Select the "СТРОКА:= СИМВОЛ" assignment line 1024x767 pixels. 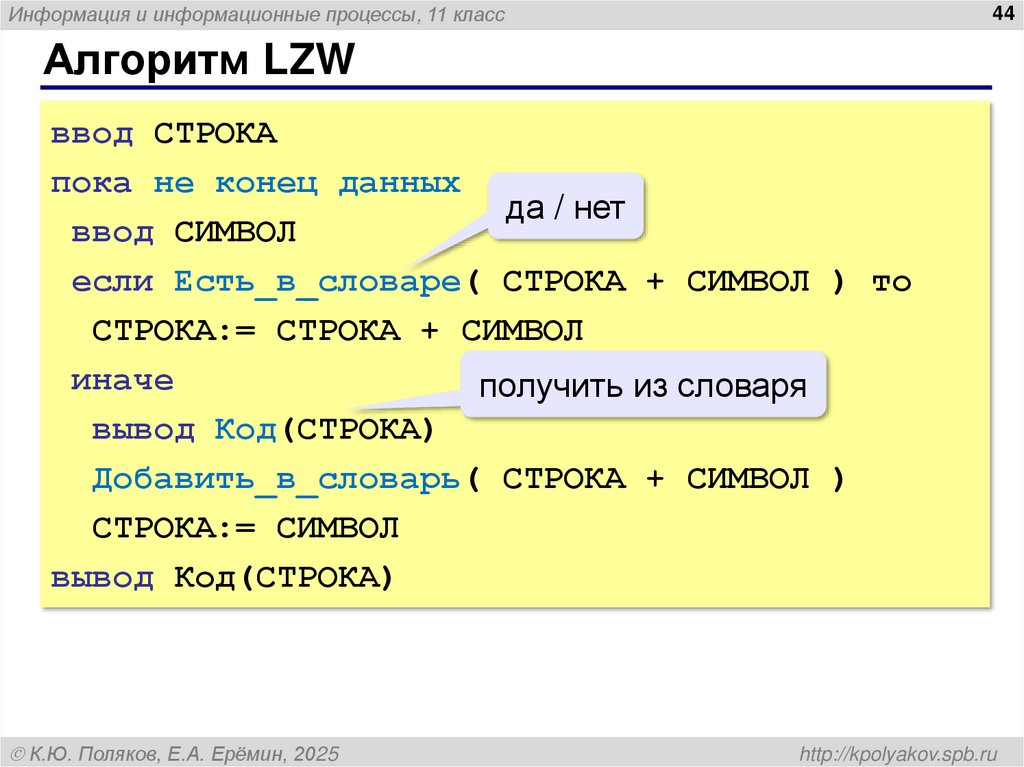point(245,527)
